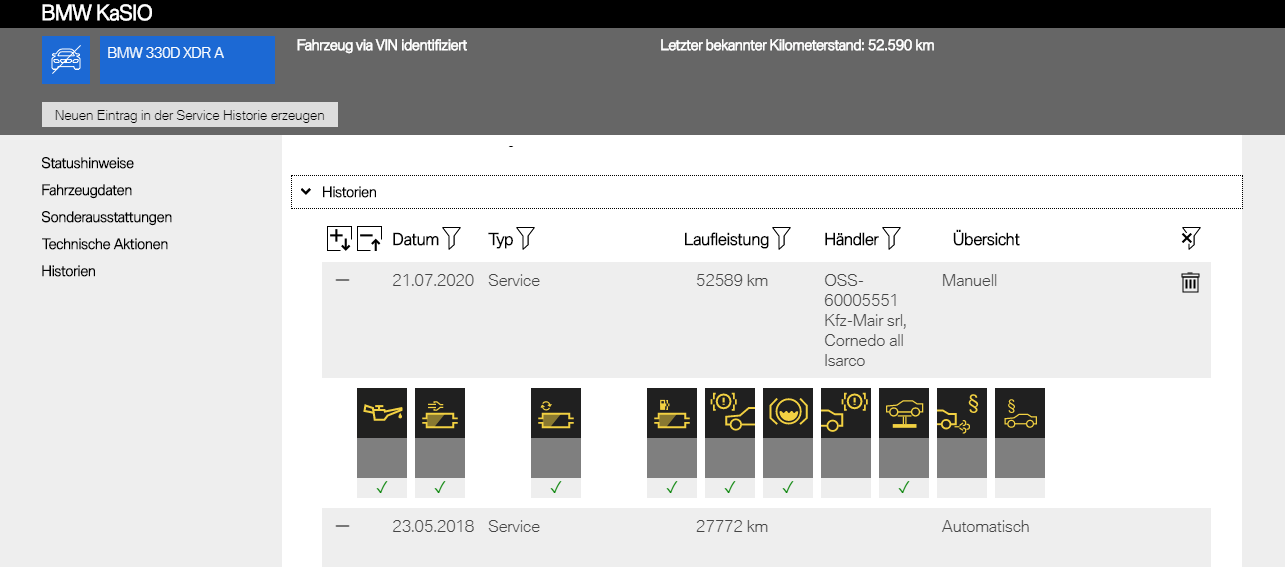Image resolution: width=1285 pixels, height=567 pixels.
Task: Expand all history rows icon
Action: (340, 239)
